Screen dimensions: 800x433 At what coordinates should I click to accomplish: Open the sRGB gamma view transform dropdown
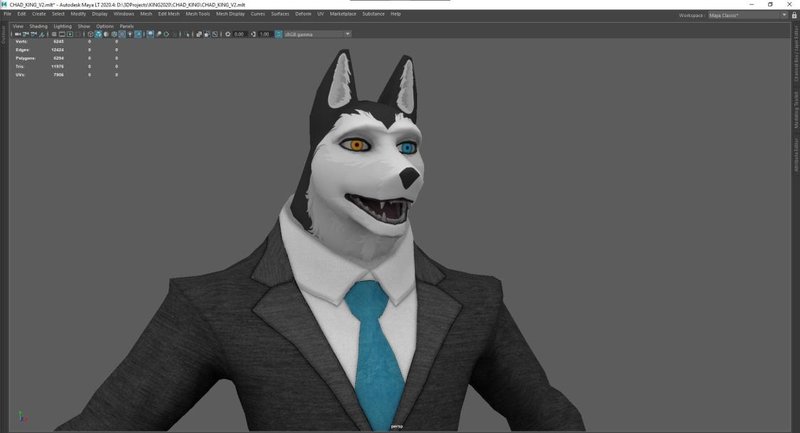[317, 34]
